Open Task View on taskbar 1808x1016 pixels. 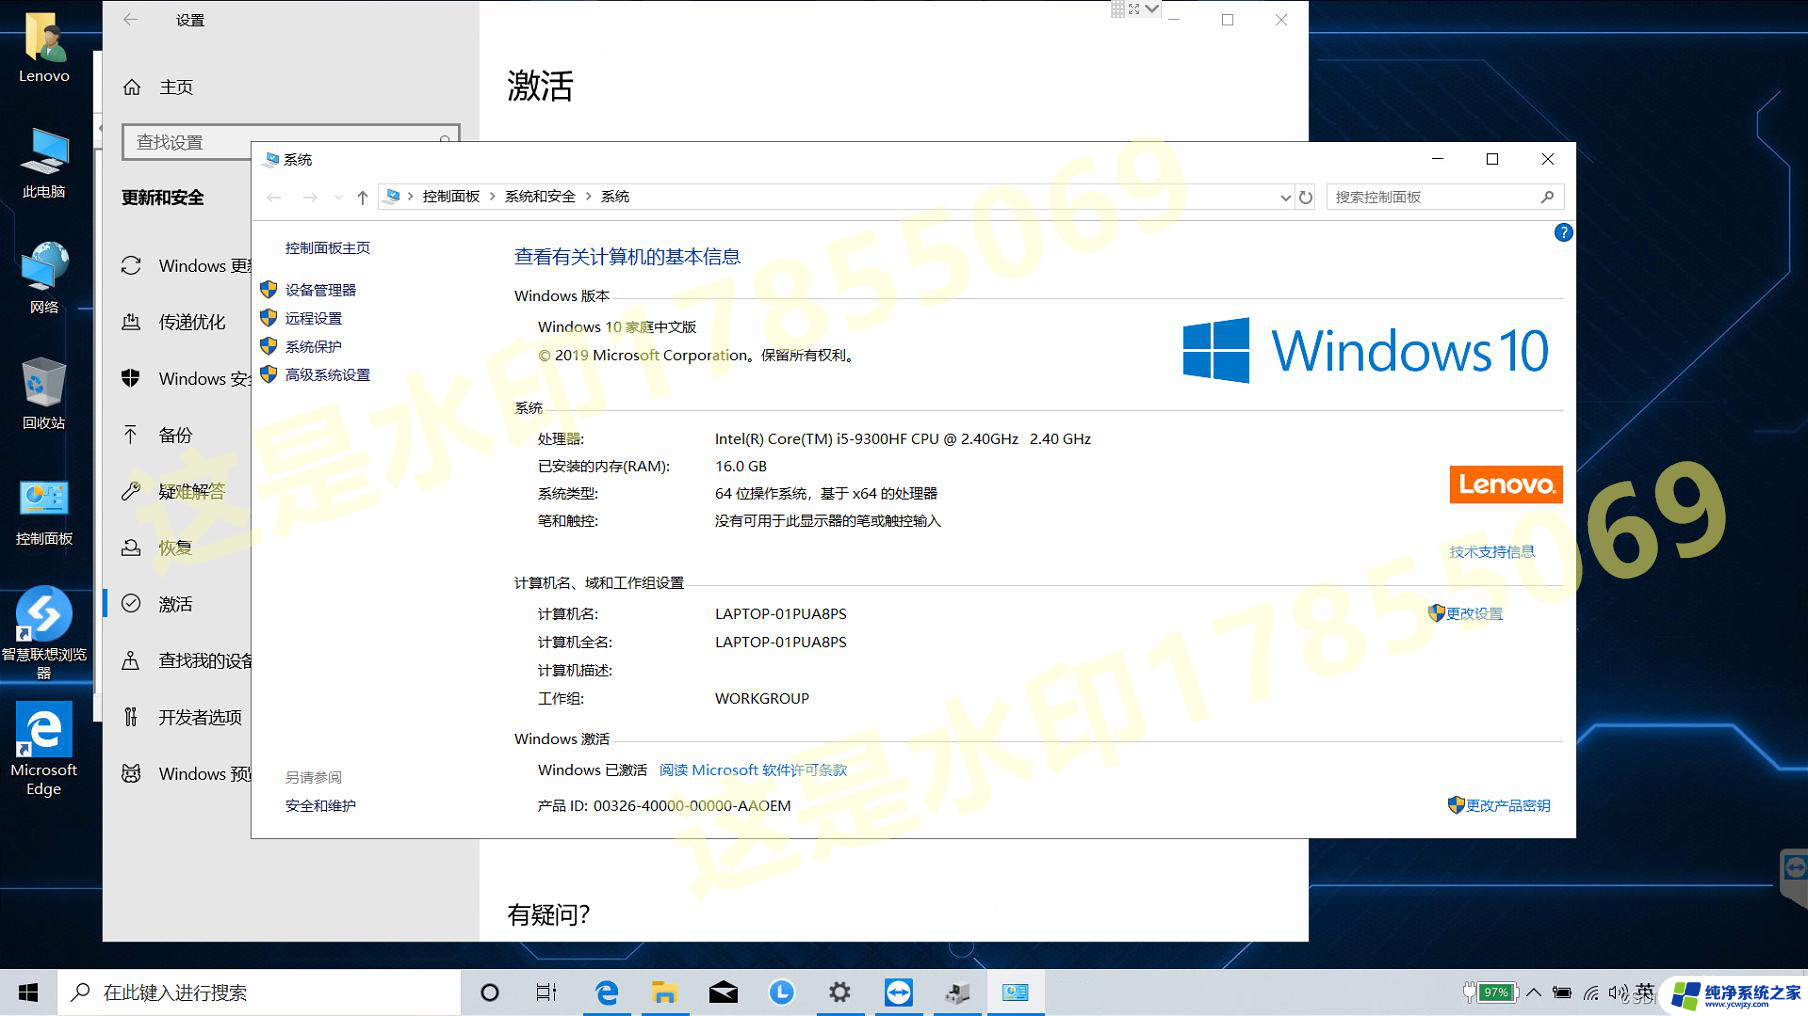click(546, 992)
